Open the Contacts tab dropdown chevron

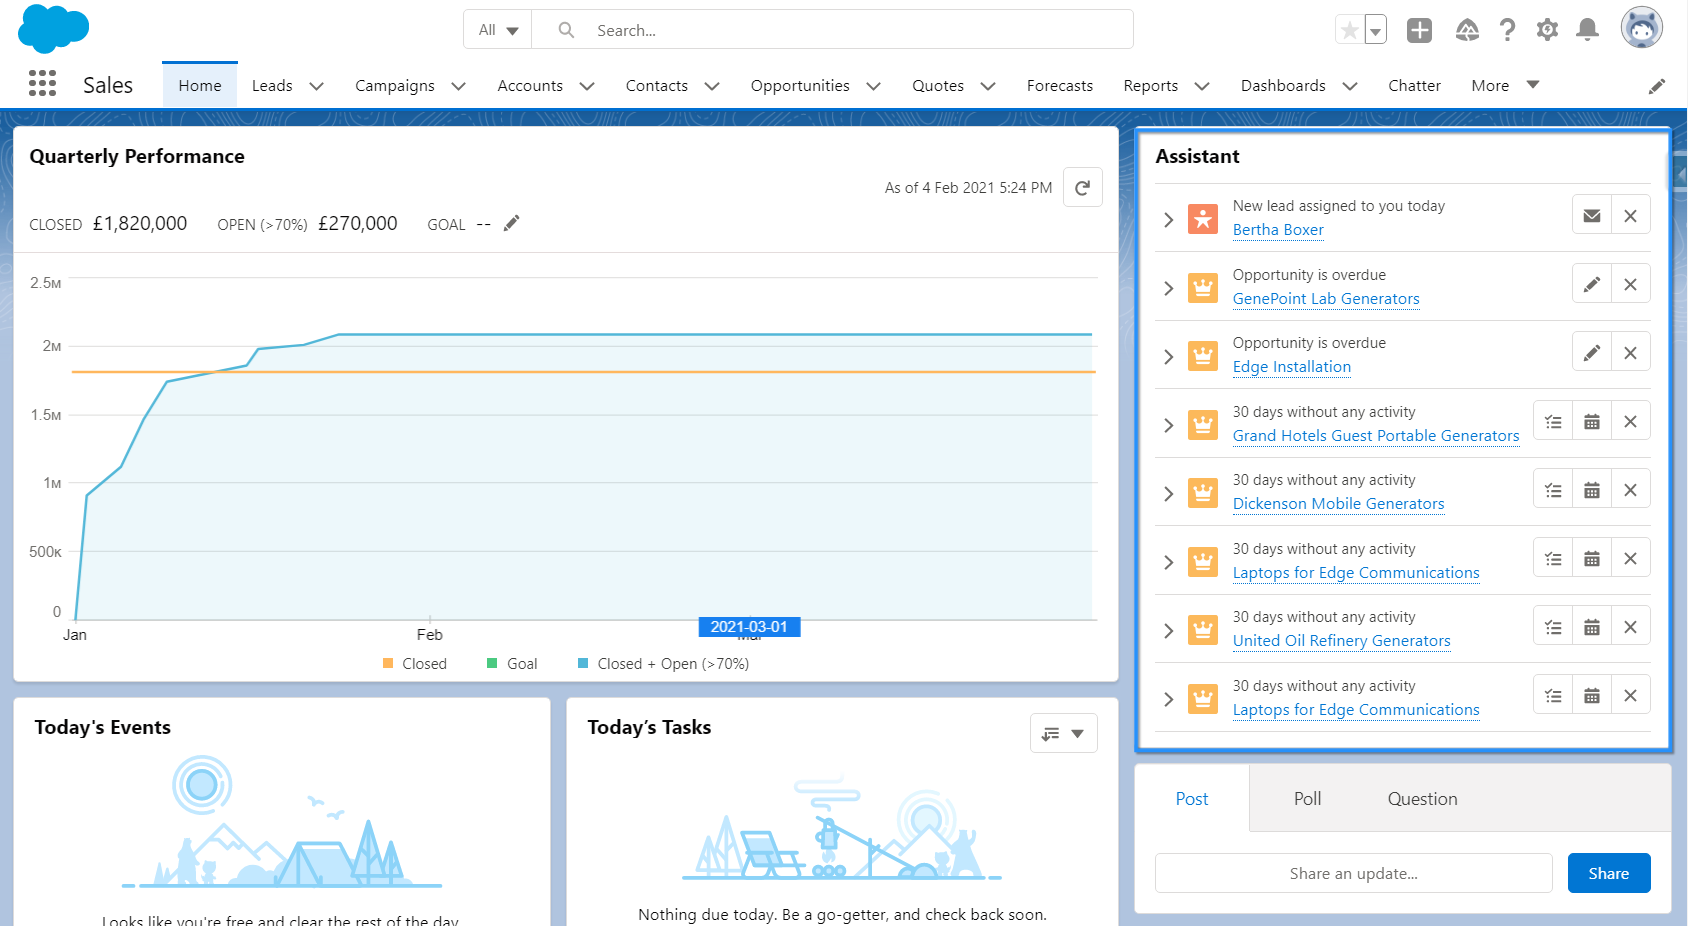712,86
